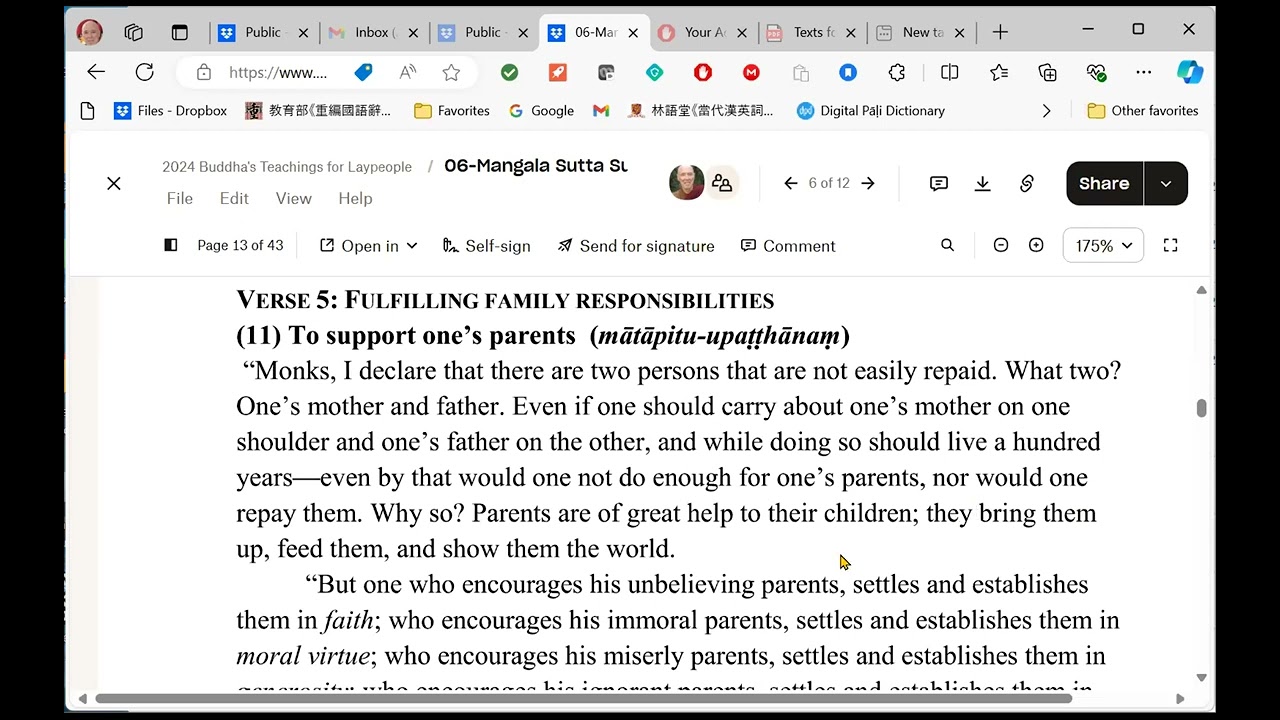Open the comments panel icon

click(x=938, y=183)
